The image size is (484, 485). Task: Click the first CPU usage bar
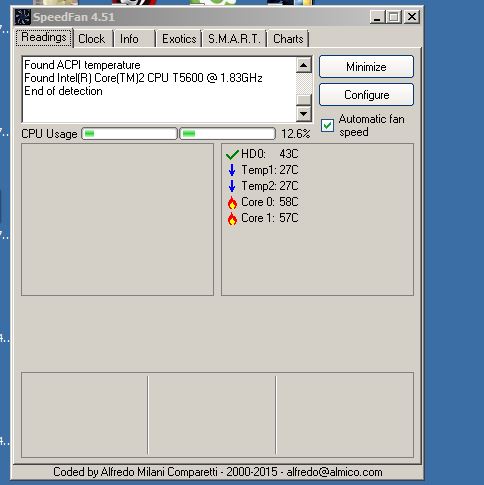(129, 134)
